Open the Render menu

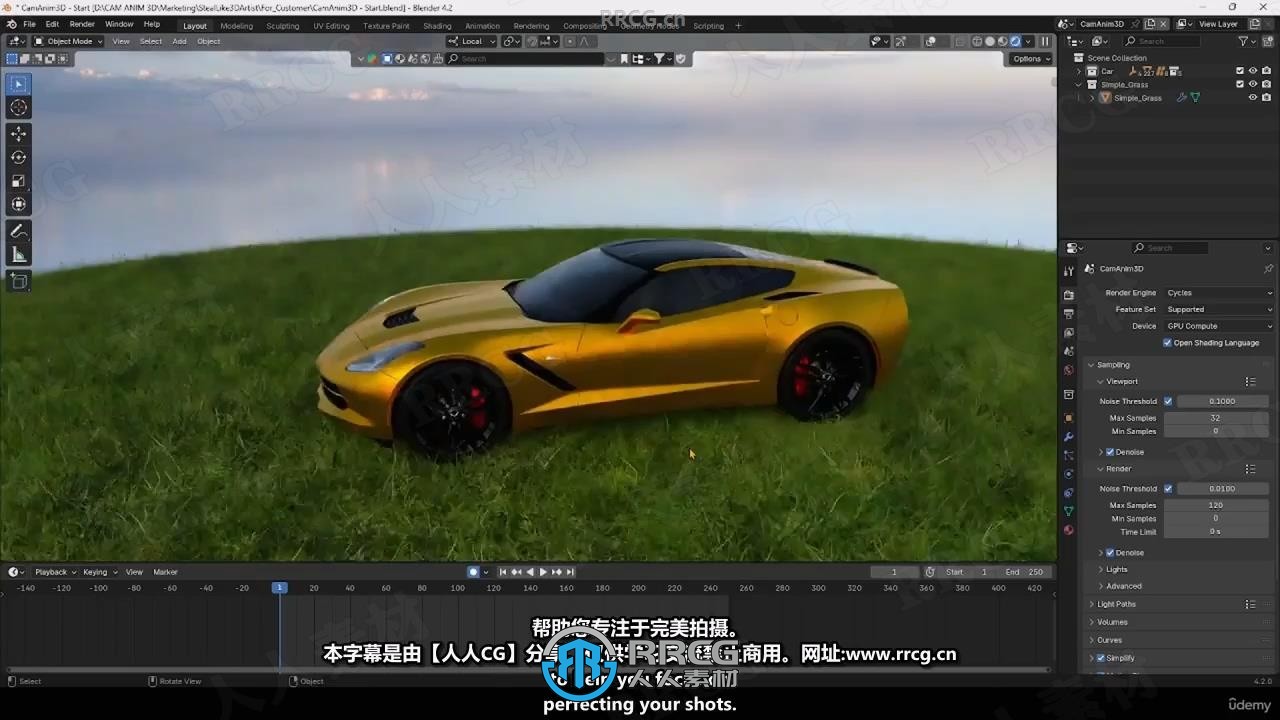click(x=82, y=24)
